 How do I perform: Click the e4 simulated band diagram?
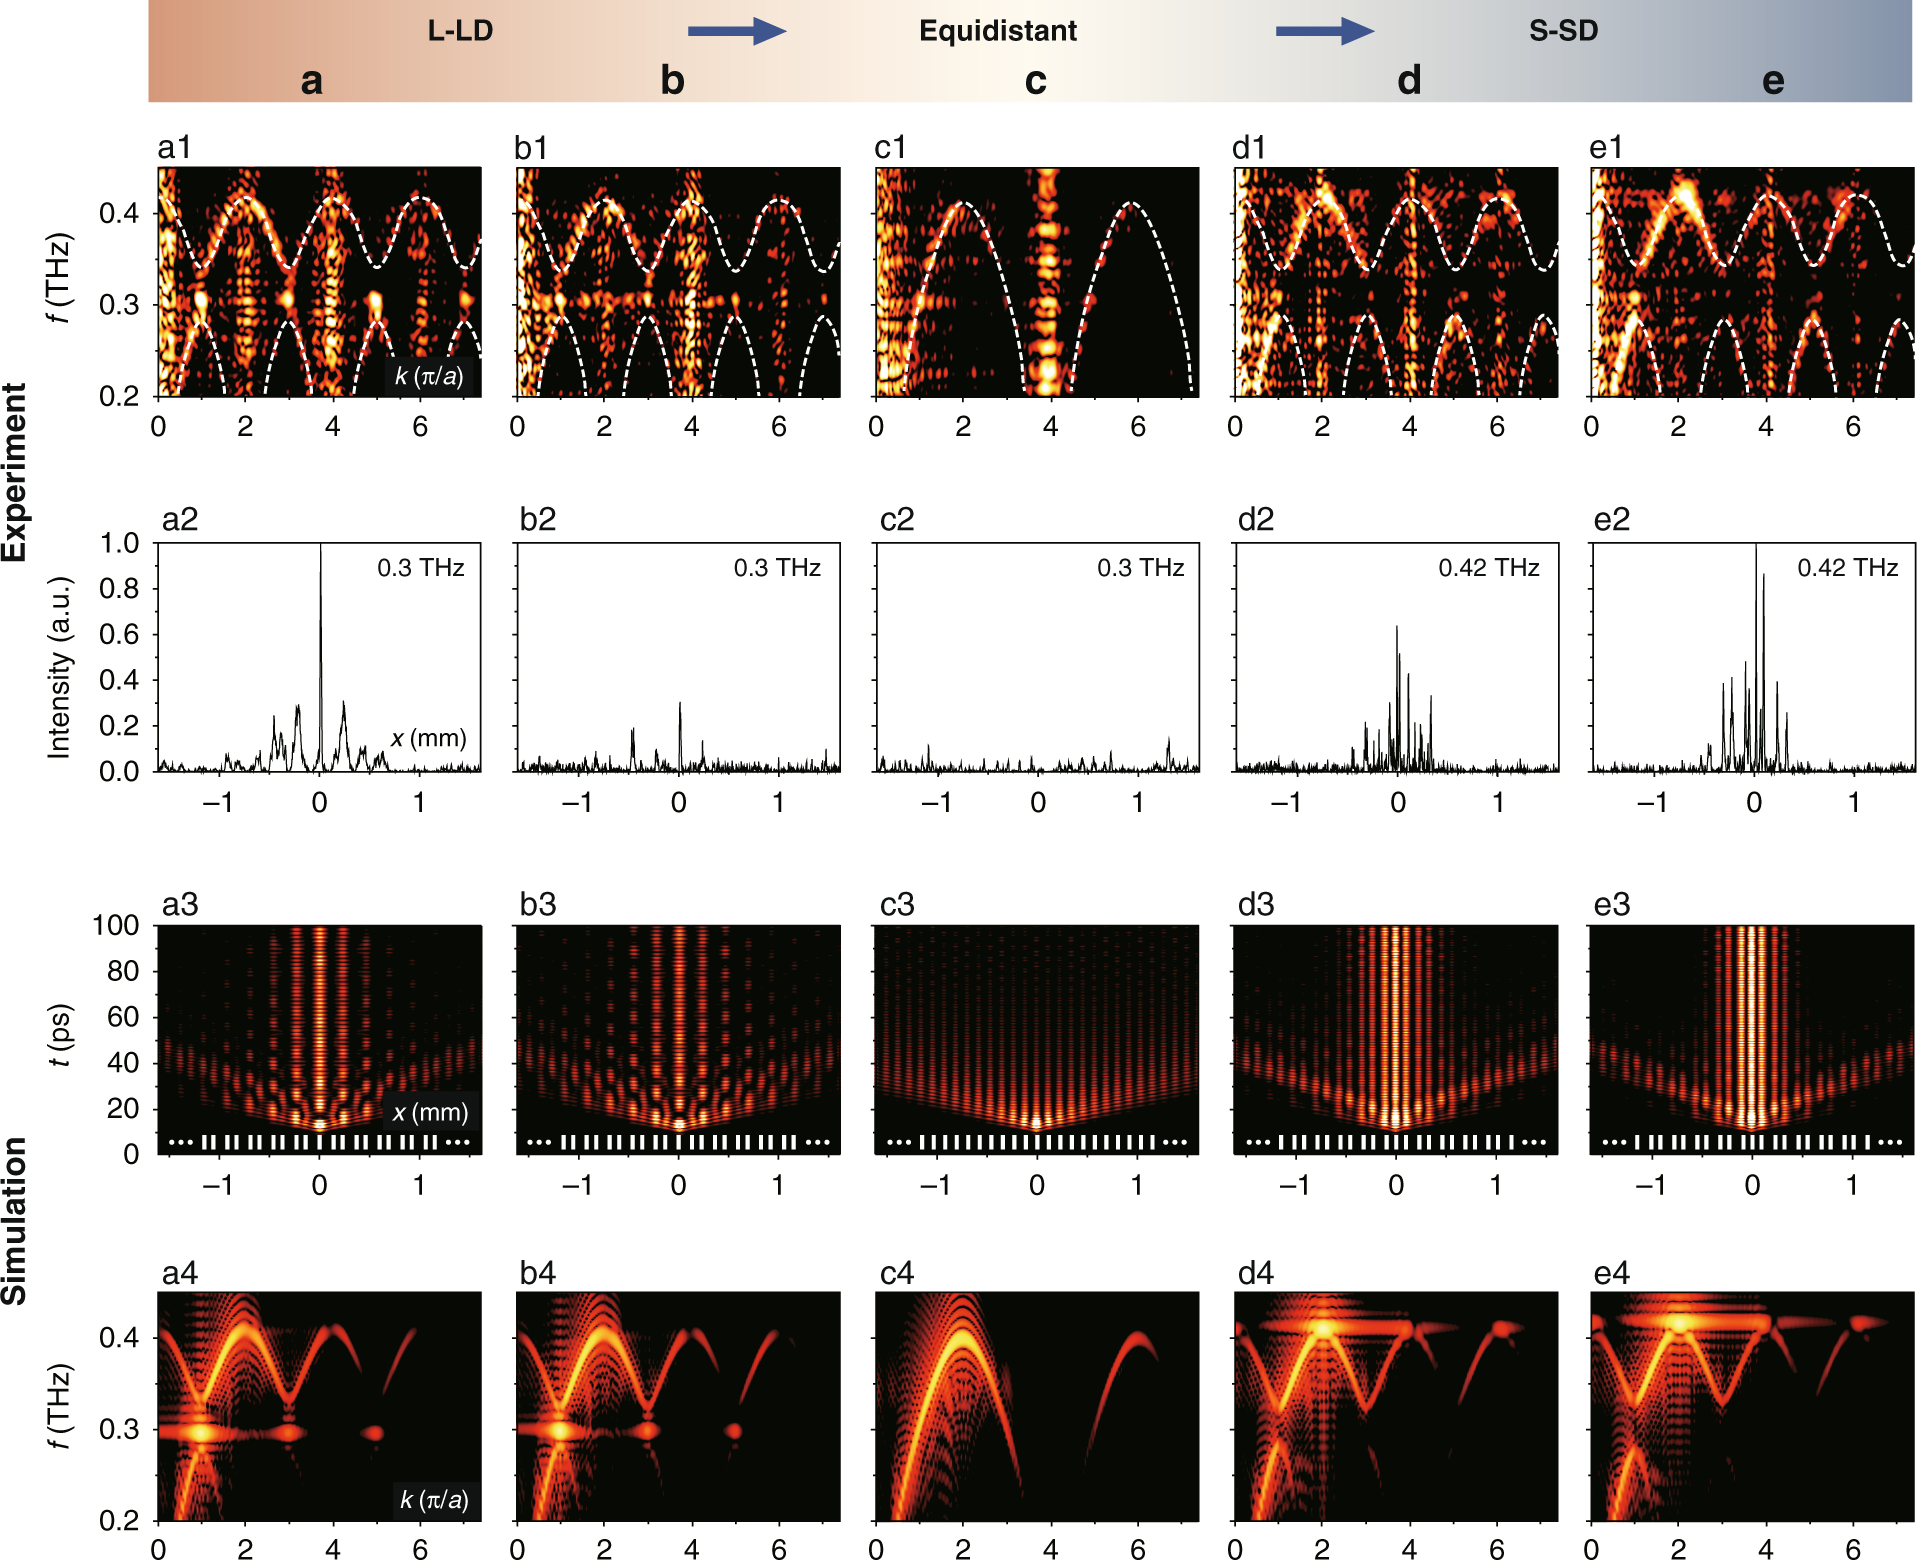1753,1407
